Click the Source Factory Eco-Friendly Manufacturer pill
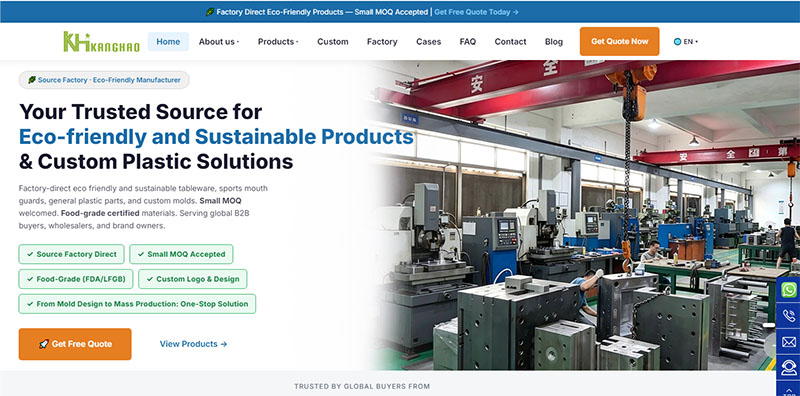This screenshot has height=396, width=800. (x=104, y=80)
